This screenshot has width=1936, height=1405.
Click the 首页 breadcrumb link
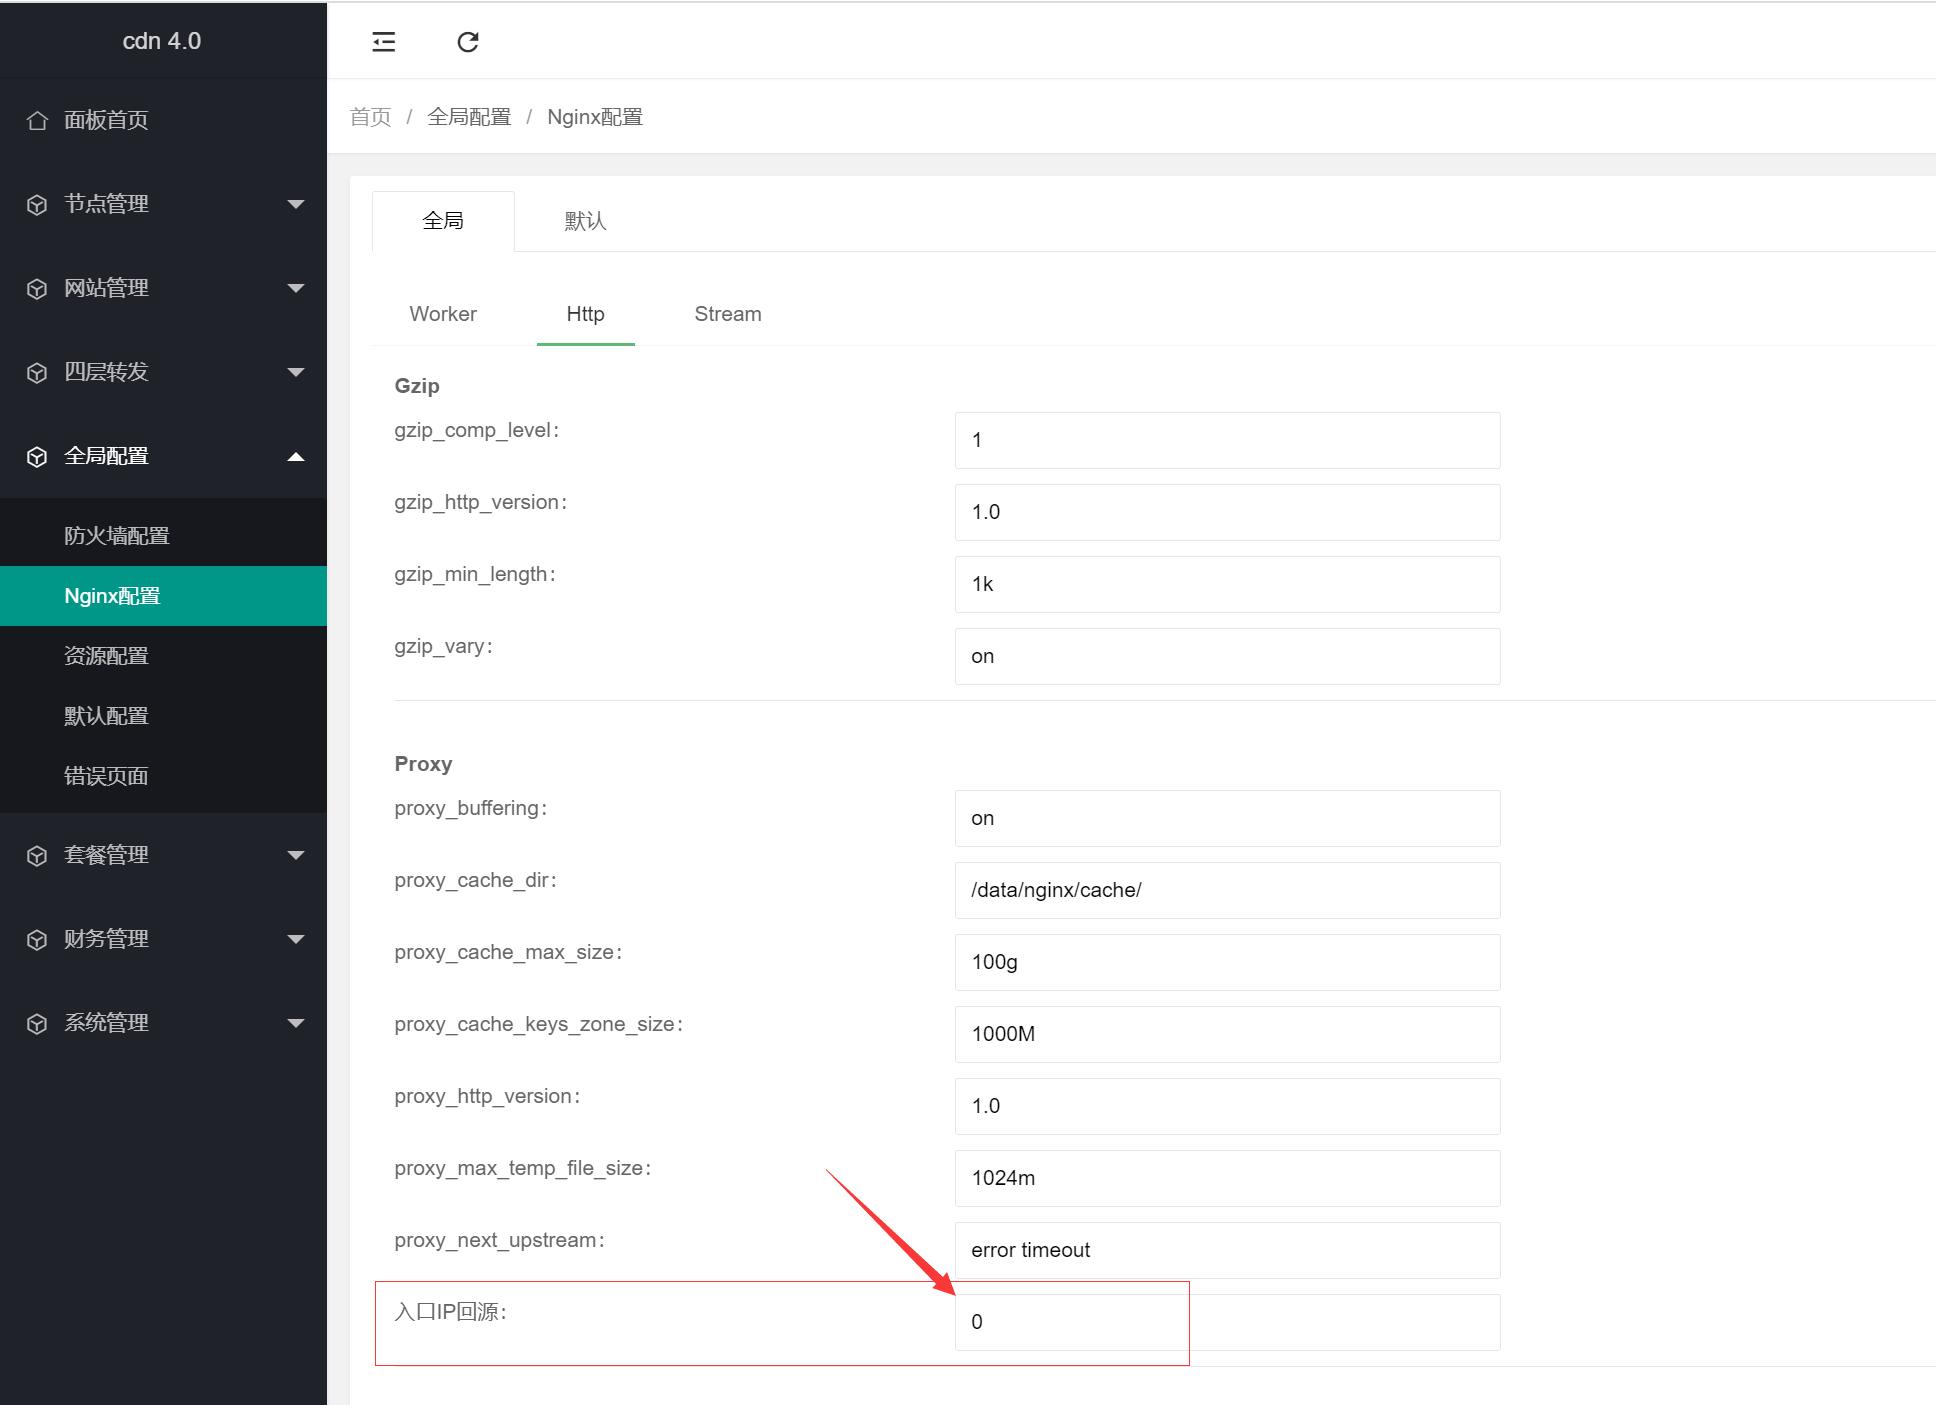(x=370, y=117)
